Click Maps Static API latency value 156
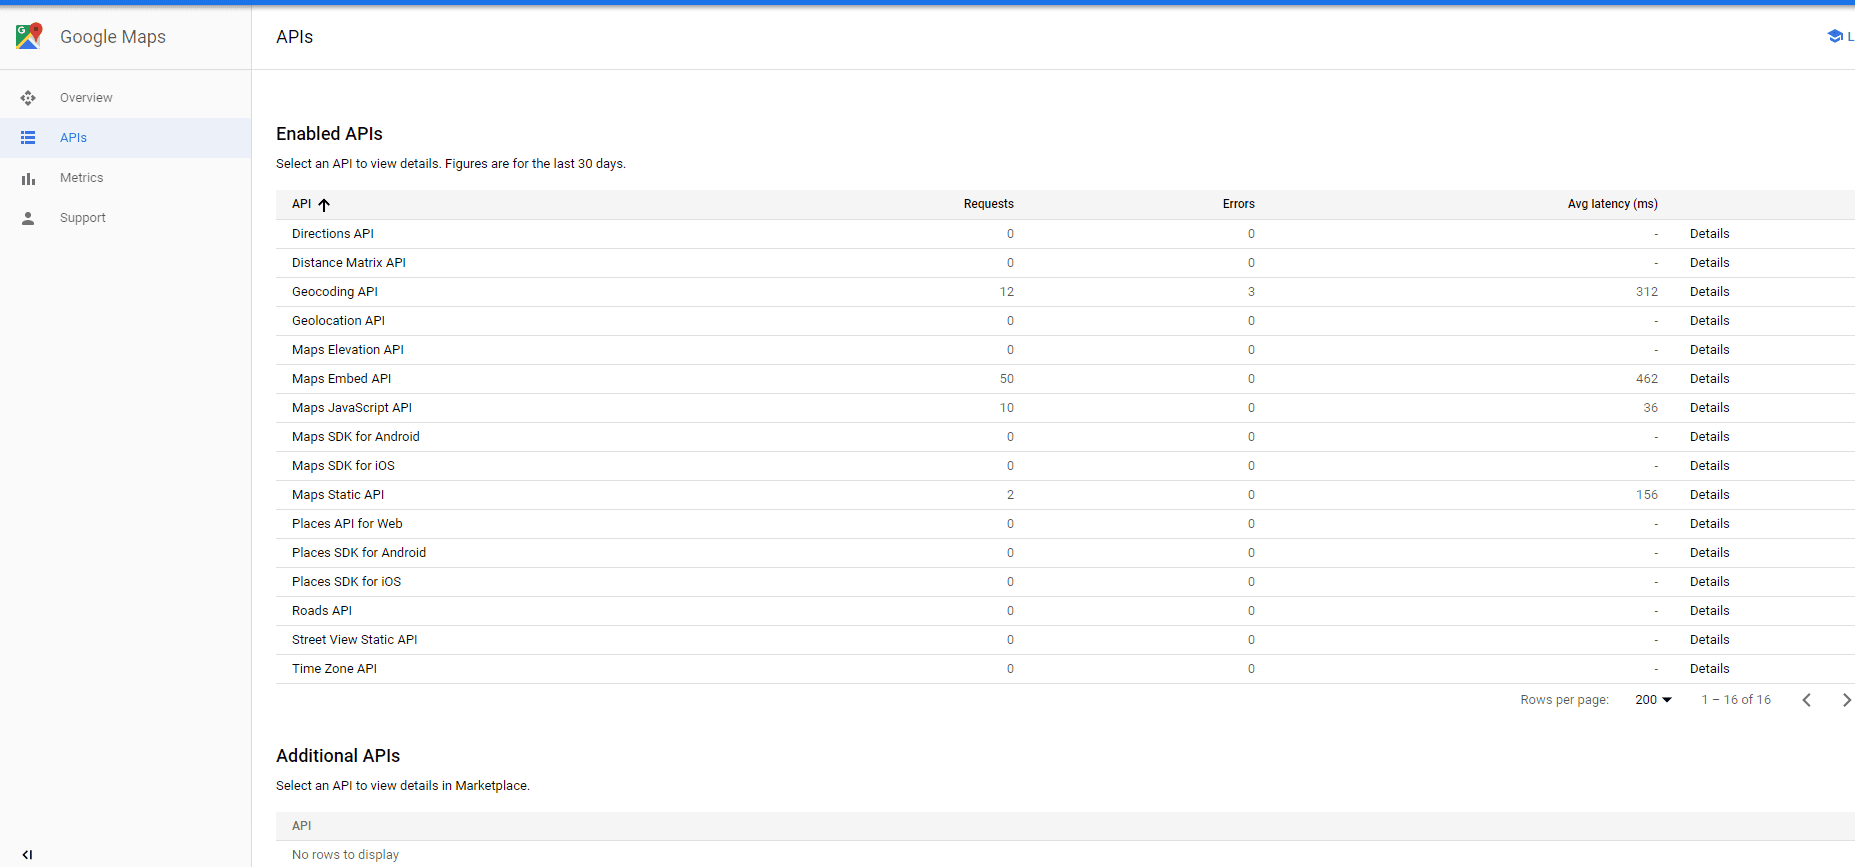The width and height of the screenshot is (1855, 867). coord(1646,495)
